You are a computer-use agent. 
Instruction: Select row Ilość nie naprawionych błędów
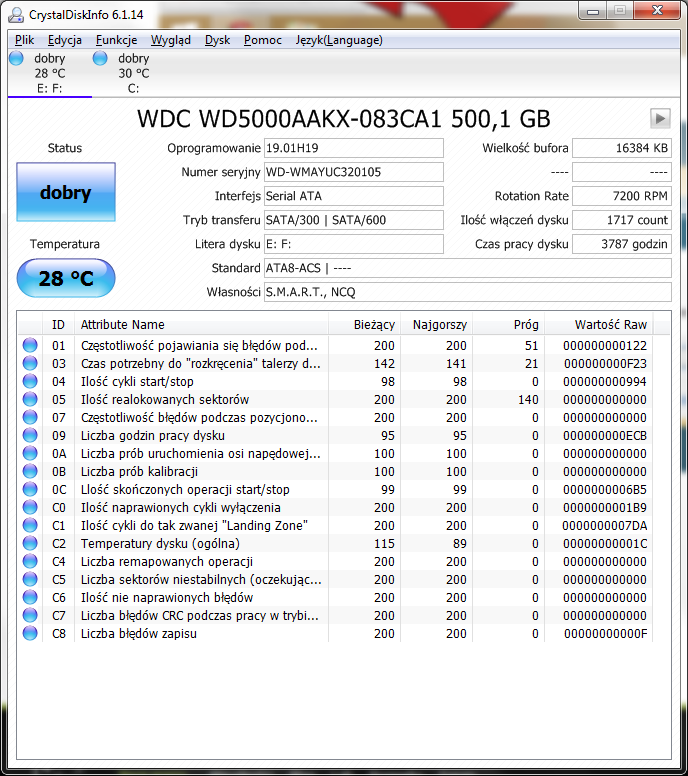click(x=336, y=597)
